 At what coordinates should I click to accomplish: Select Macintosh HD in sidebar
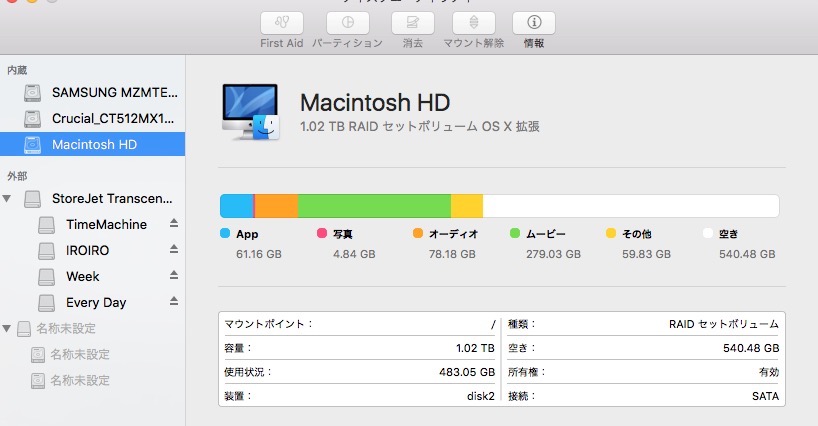tap(94, 144)
